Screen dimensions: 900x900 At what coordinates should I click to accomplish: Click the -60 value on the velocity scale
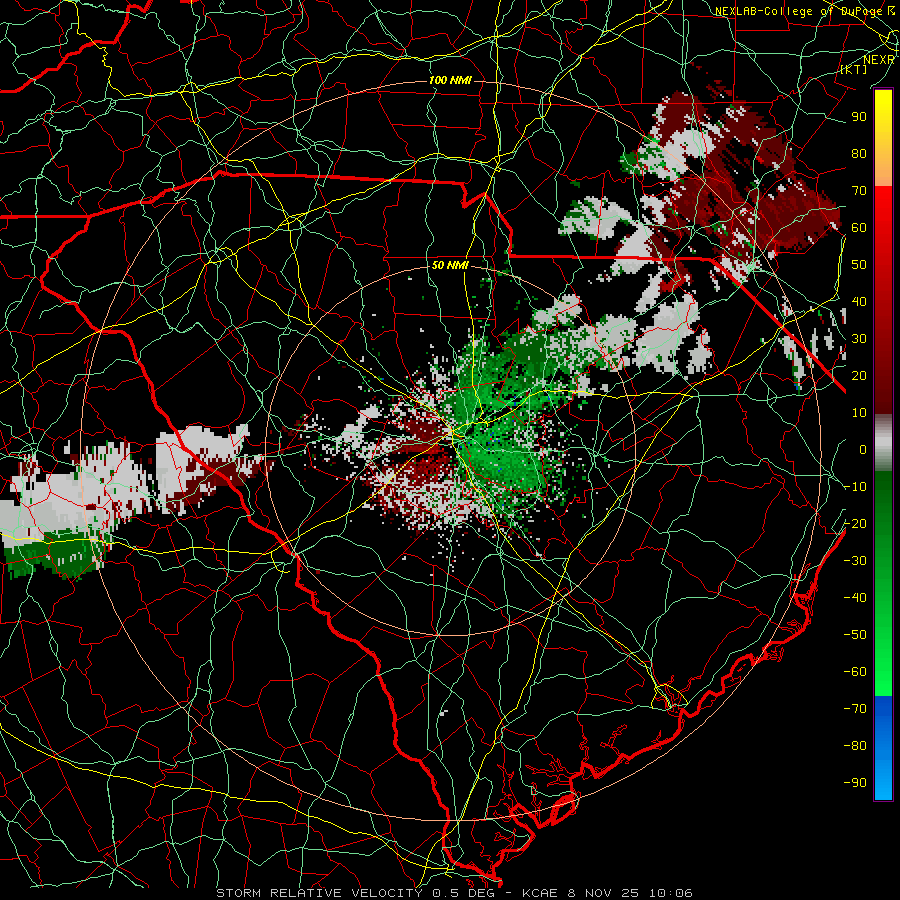click(x=855, y=672)
